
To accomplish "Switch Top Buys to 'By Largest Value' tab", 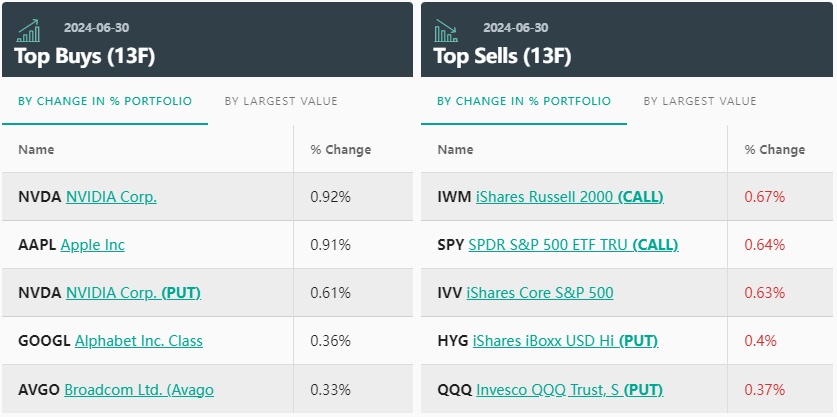I will click(x=281, y=101).
